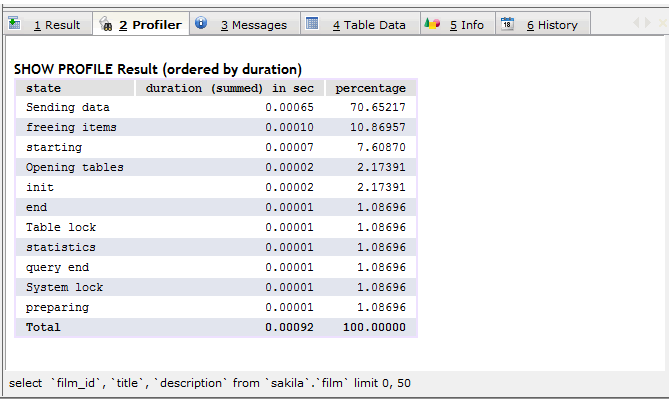Switch to the Messages tab label

[x=253, y=25]
